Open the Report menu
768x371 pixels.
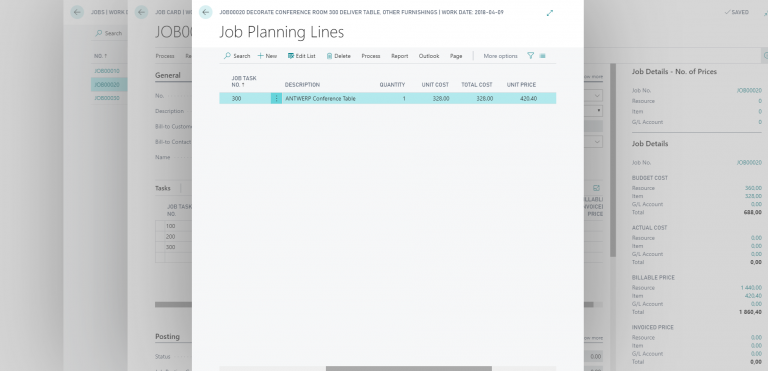tap(400, 56)
